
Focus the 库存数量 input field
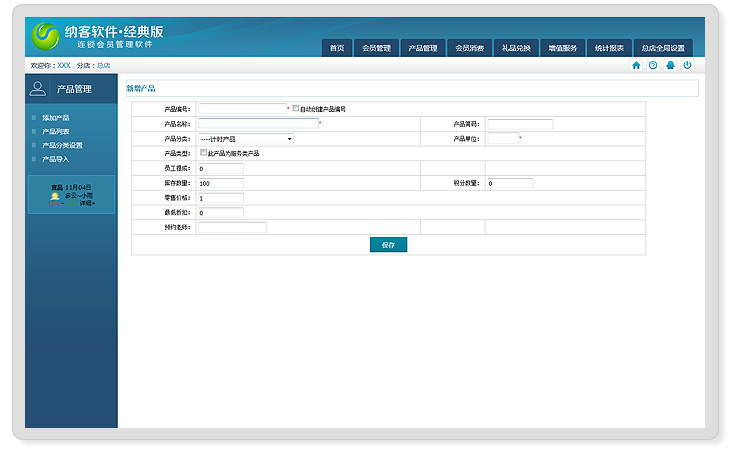point(220,184)
